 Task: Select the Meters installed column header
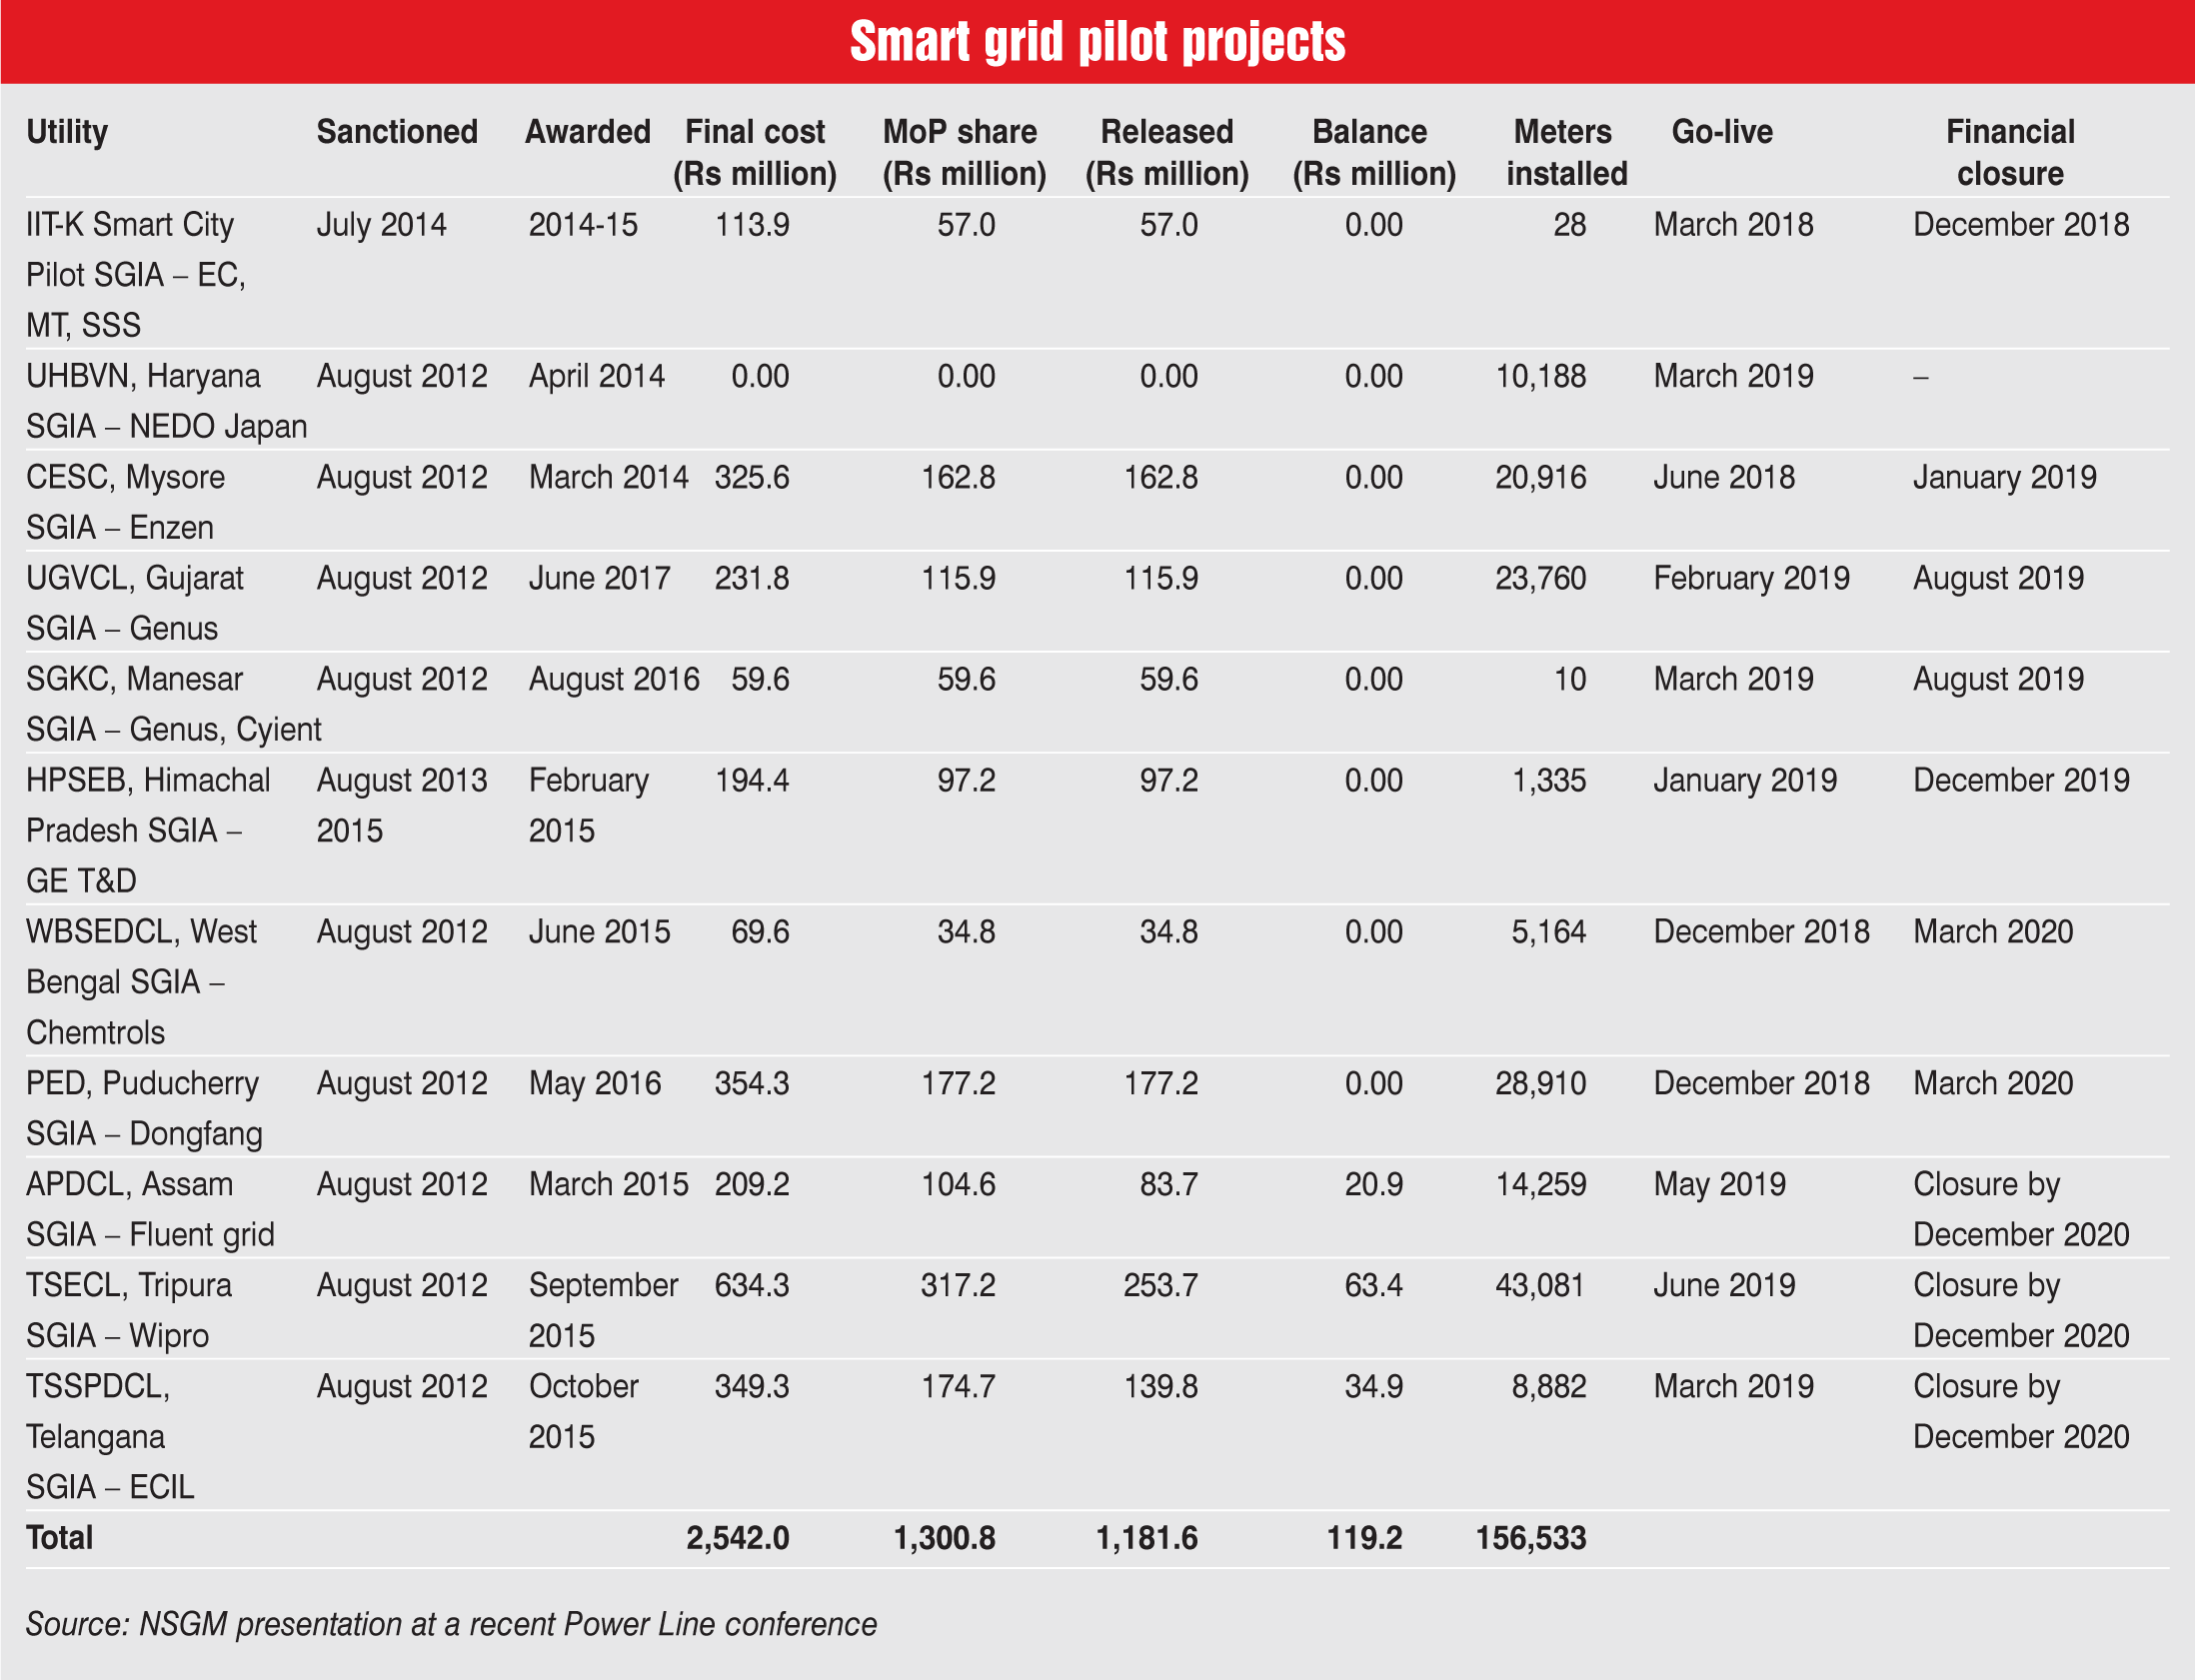[1566, 152]
